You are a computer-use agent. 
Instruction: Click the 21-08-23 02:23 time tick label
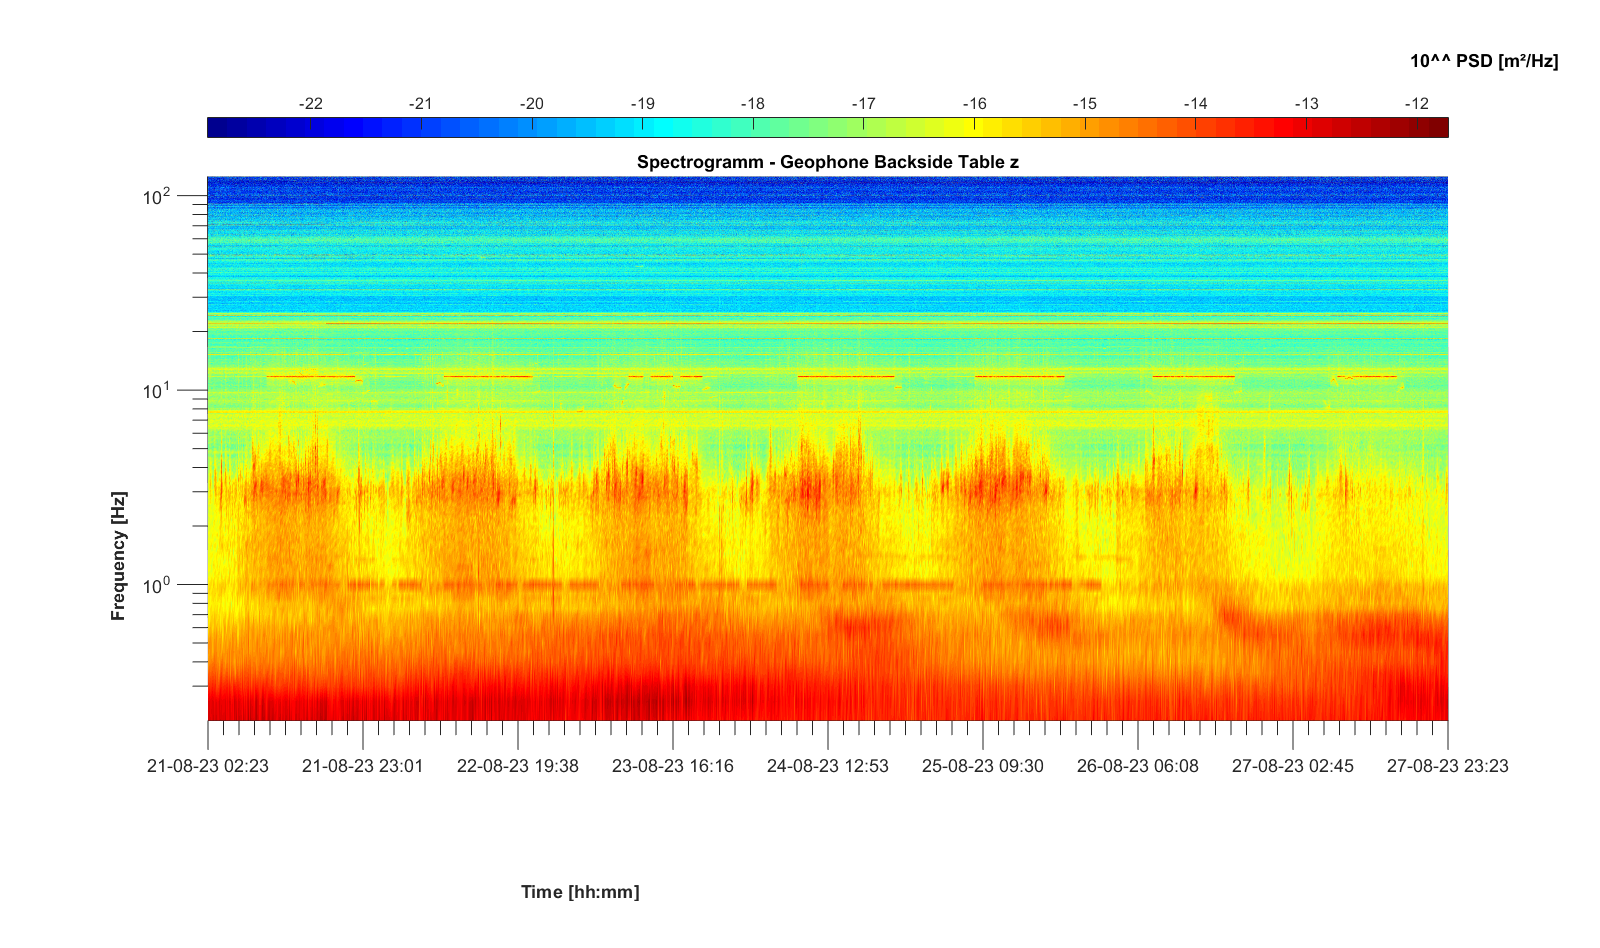pyautogui.click(x=208, y=766)
